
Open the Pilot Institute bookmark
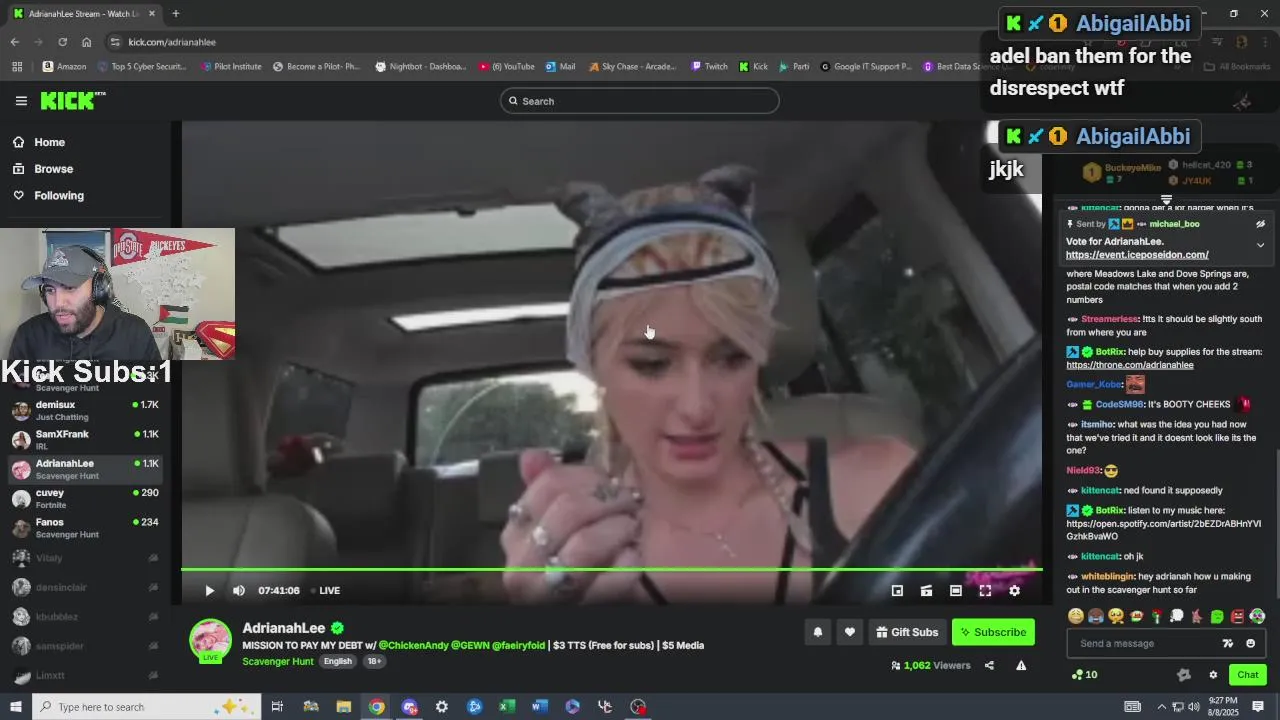[x=230, y=67]
